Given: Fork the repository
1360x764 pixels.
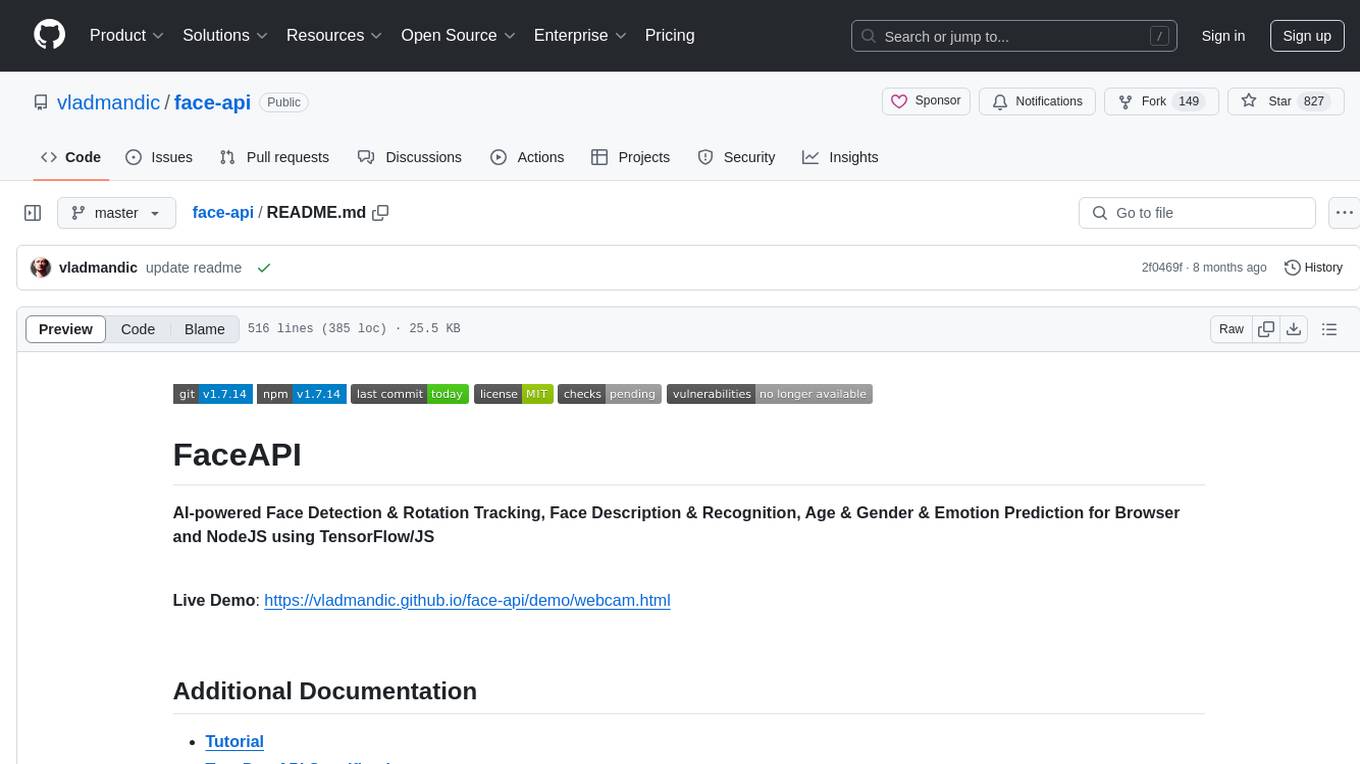Looking at the screenshot, I should pyautogui.click(x=1161, y=101).
